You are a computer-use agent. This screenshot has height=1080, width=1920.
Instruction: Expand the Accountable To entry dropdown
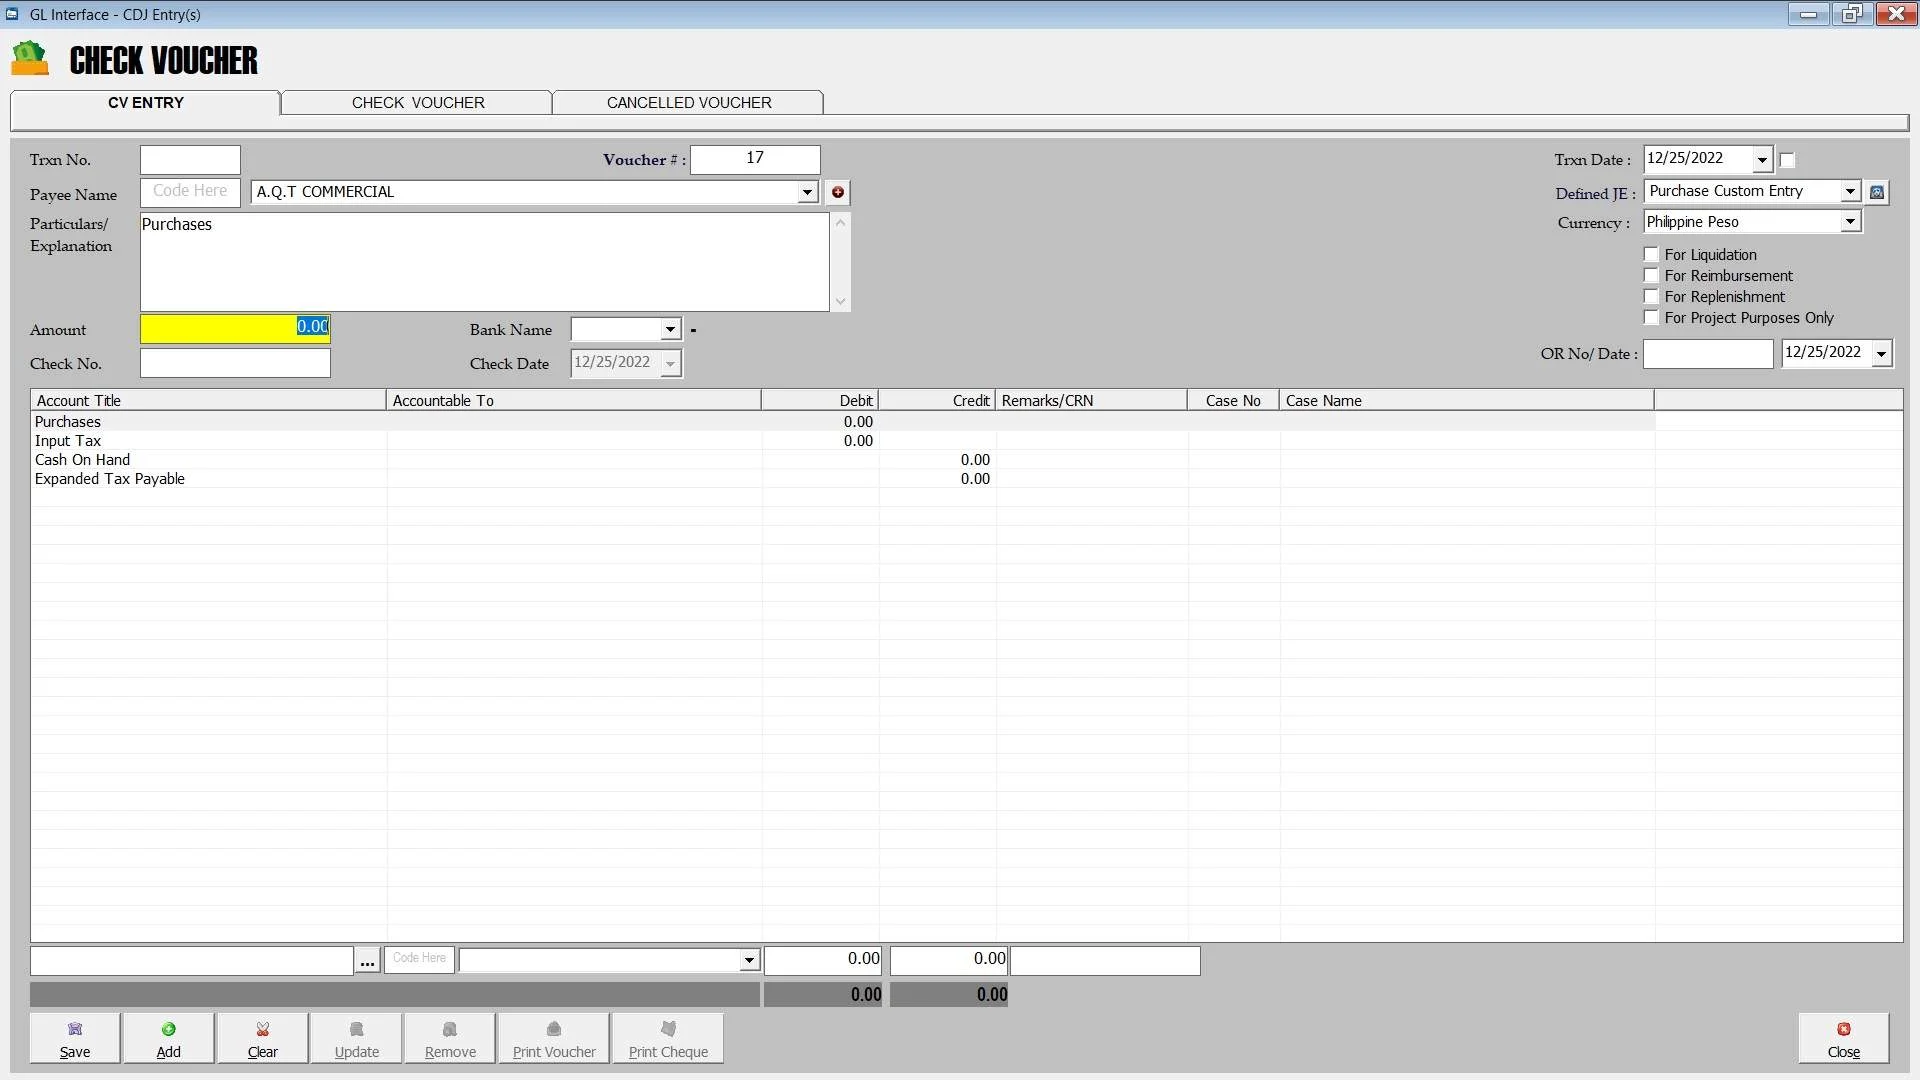coord(749,961)
